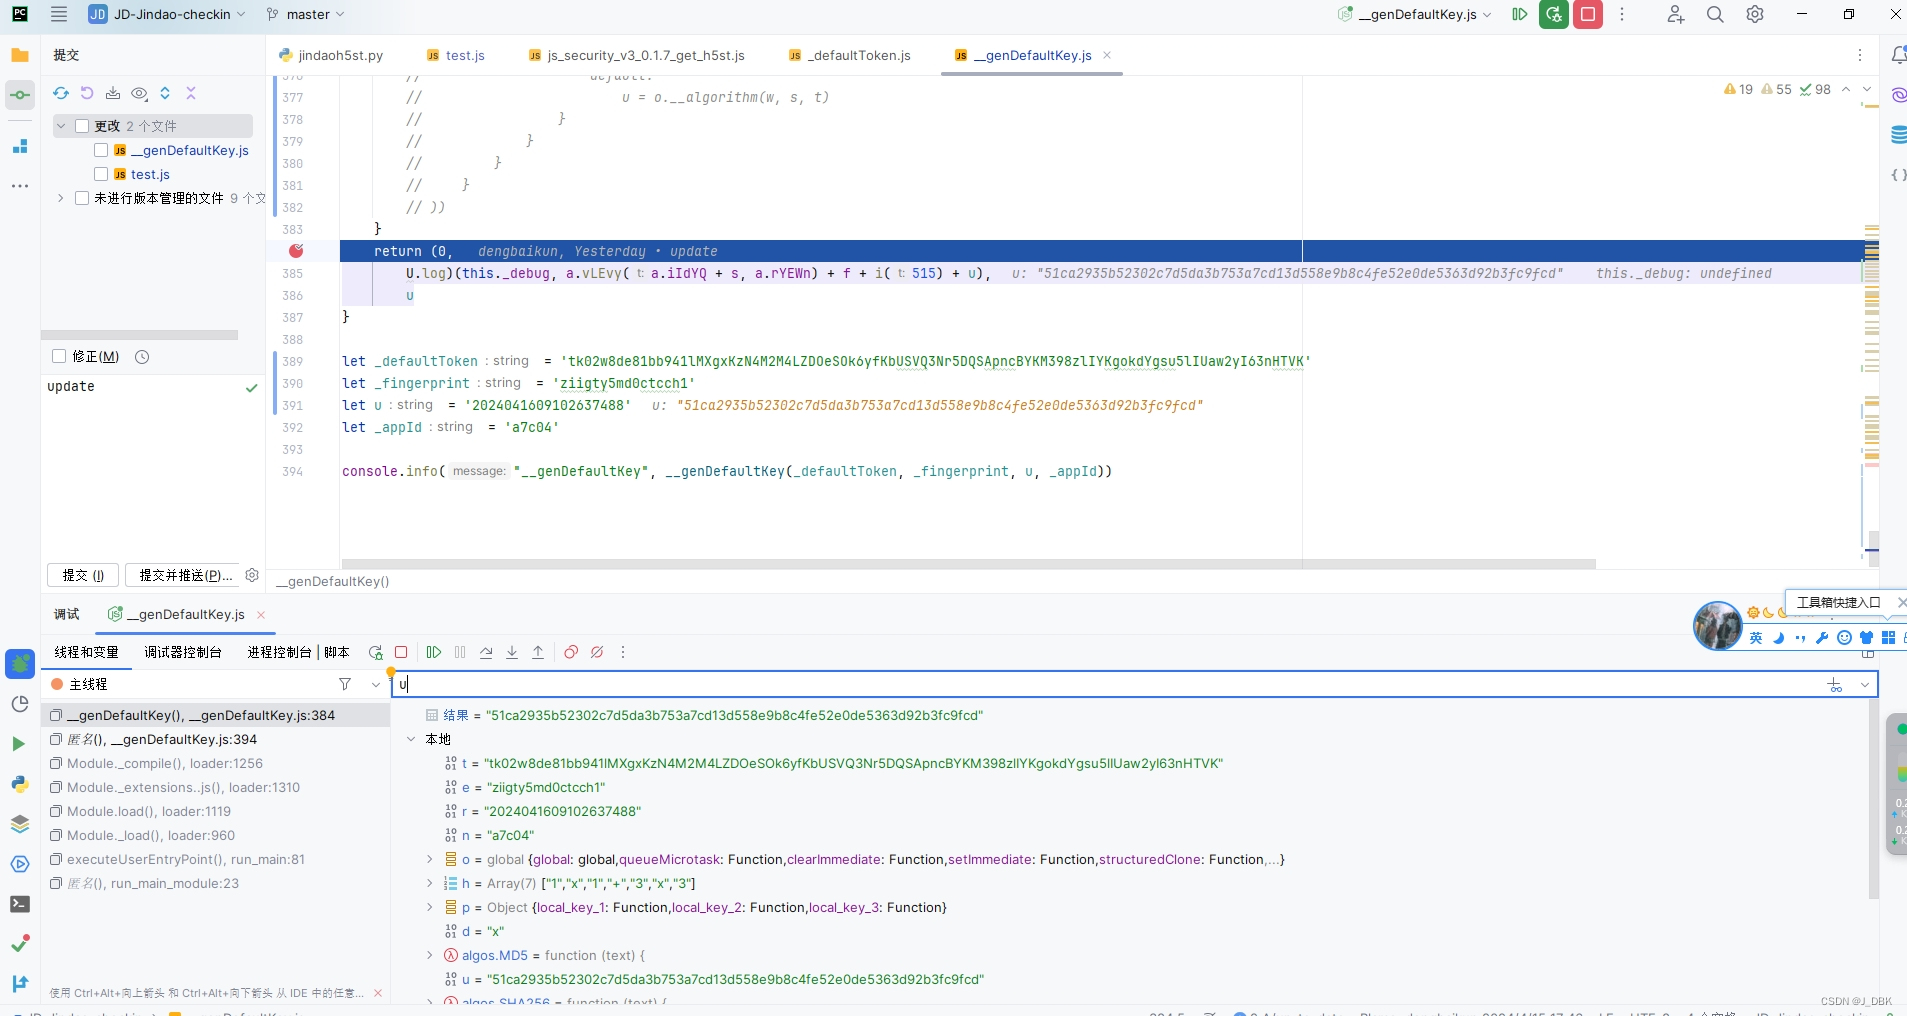Expand variable o = global
The height and width of the screenshot is (1016, 1907).
point(430,859)
